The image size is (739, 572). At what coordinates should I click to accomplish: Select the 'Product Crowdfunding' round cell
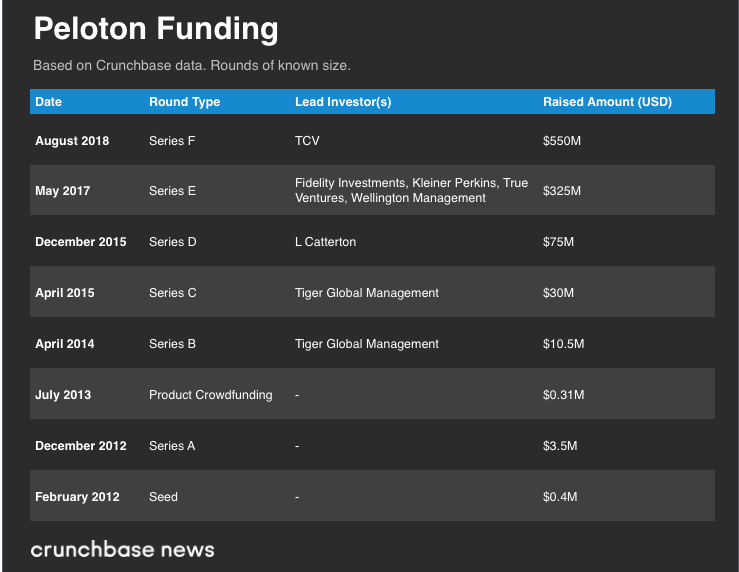tap(211, 395)
